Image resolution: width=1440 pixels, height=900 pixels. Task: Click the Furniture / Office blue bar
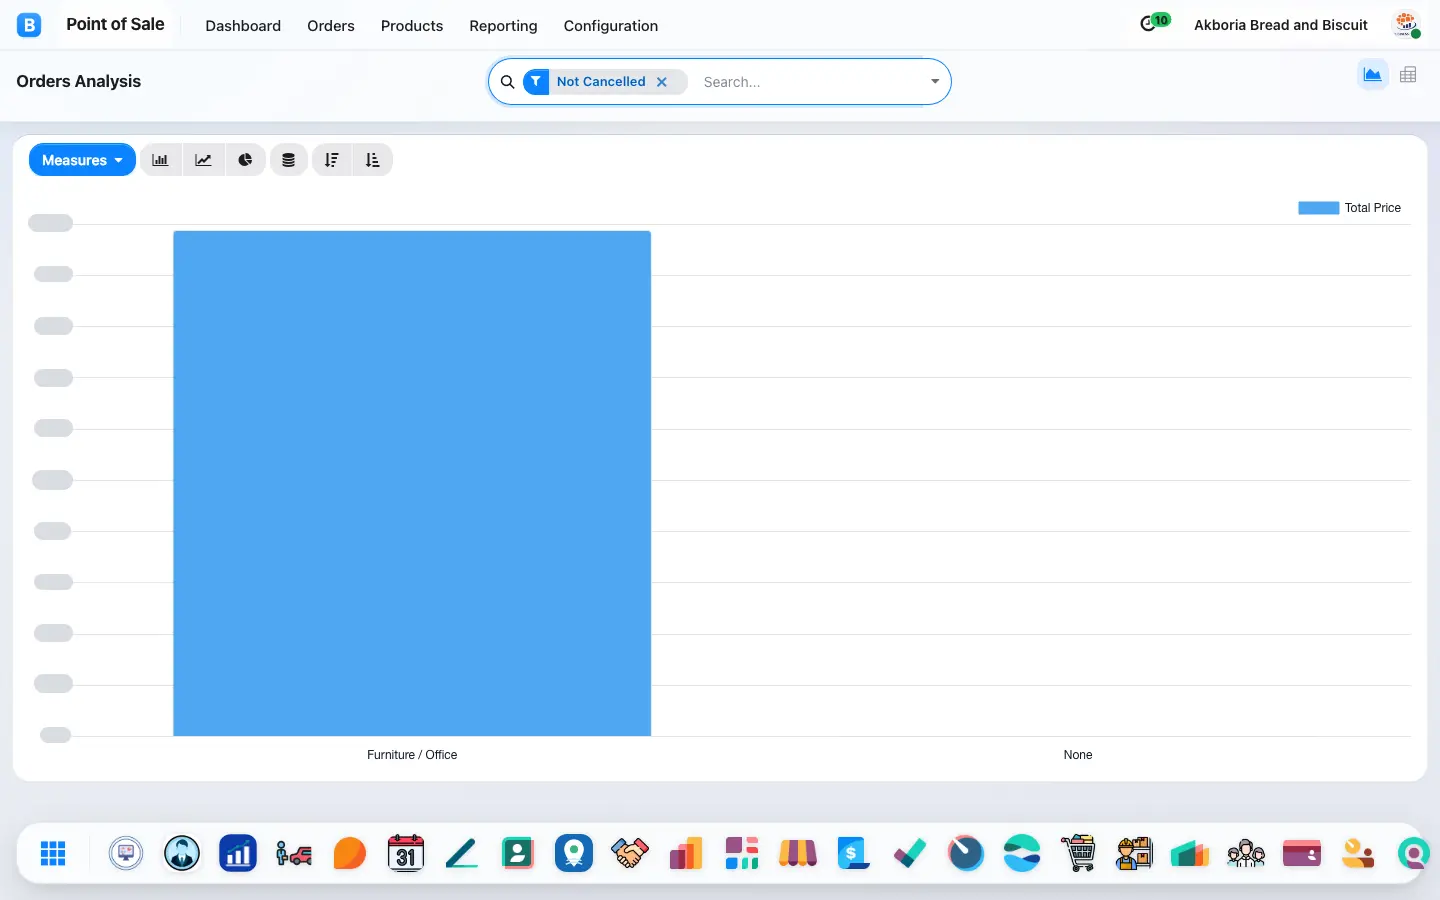(x=412, y=484)
